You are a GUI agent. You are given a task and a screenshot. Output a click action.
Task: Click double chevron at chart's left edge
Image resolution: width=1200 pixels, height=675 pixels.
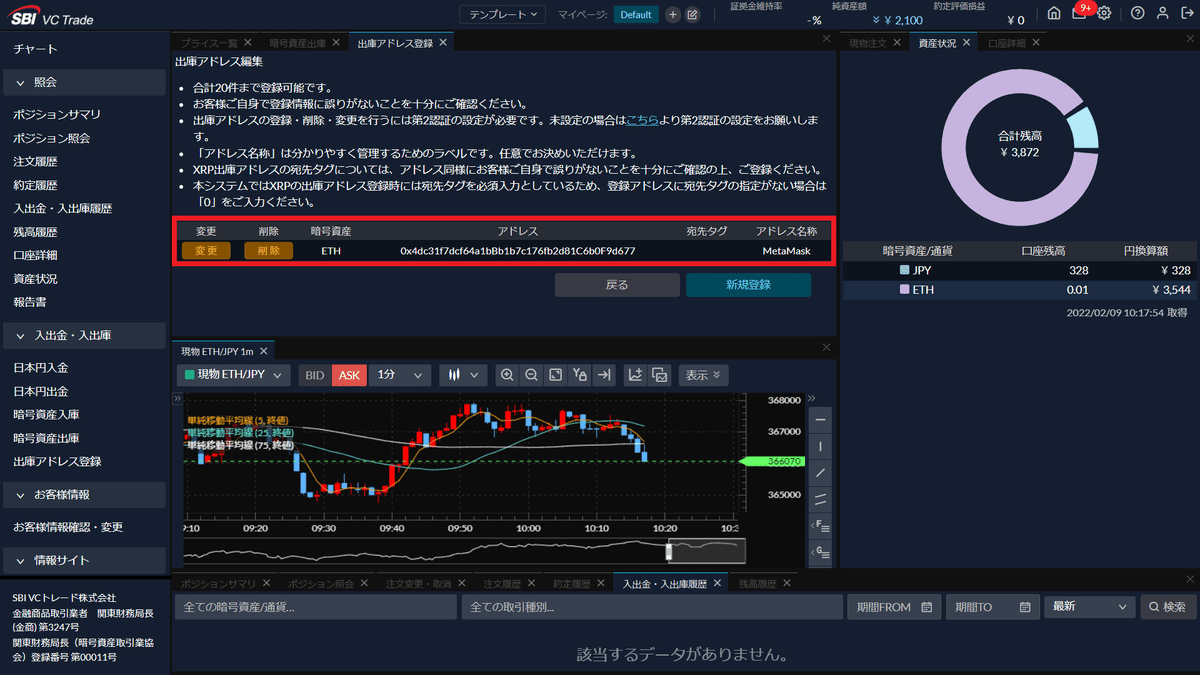[x=178, y=397]
